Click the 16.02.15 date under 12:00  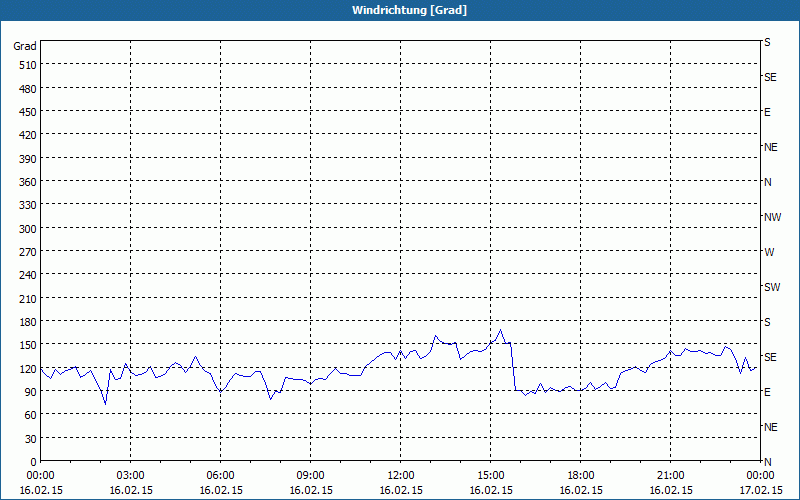click(401, 490)
